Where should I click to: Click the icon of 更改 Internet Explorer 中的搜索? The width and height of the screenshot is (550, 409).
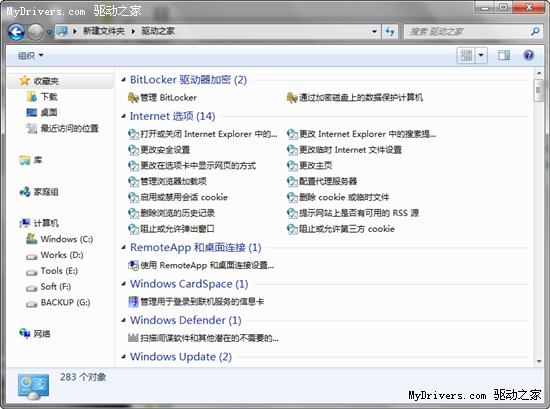point(292,134)
